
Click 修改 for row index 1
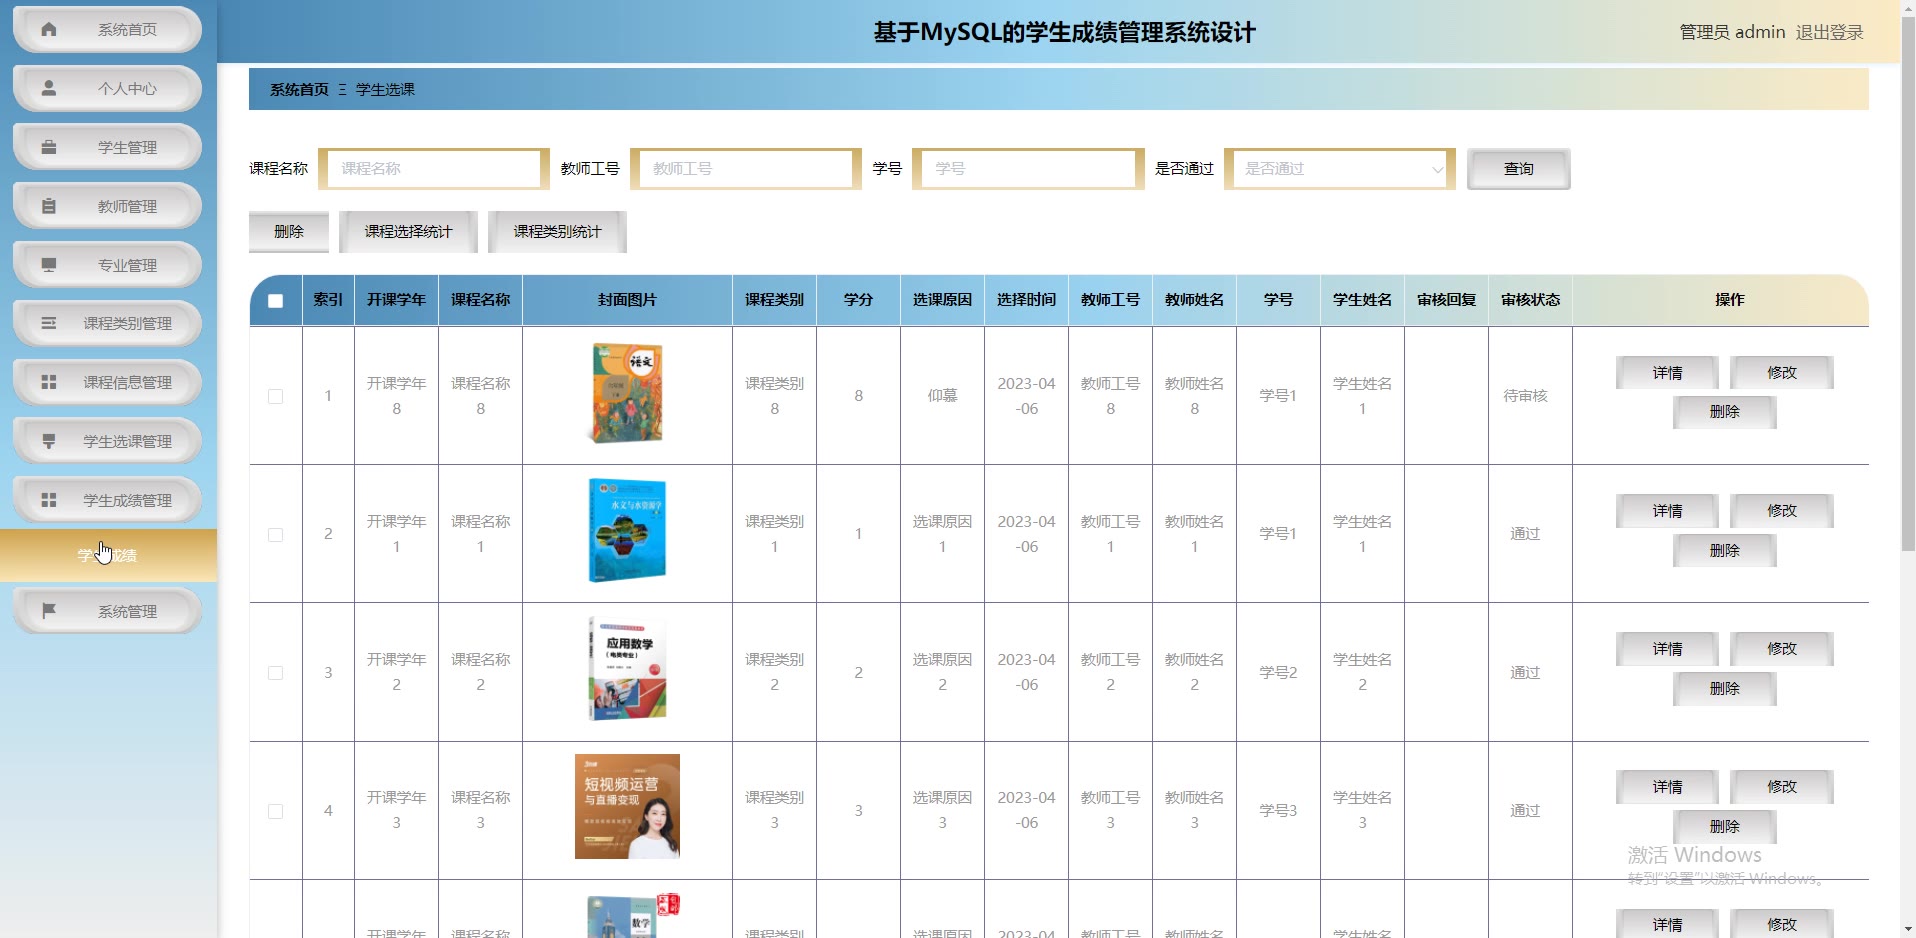point(1782,373)
